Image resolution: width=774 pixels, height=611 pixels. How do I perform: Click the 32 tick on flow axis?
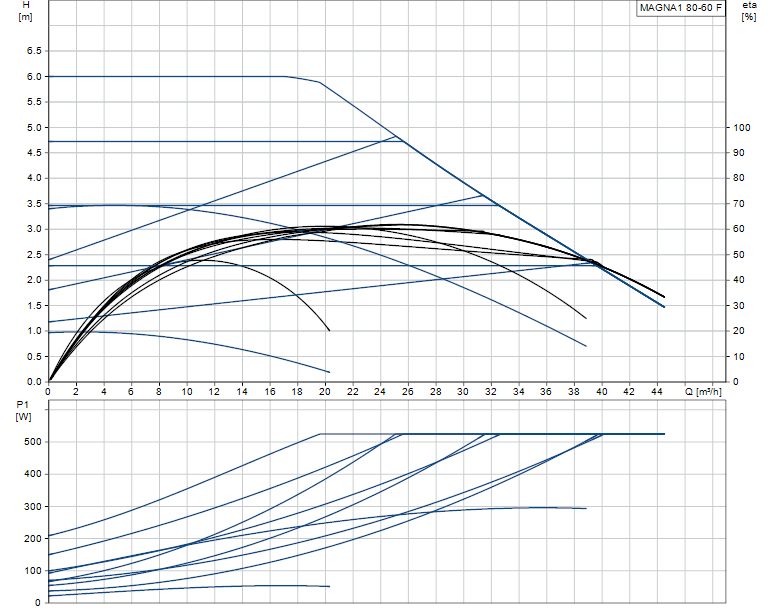pyautogui.click(x=491, y=391)
